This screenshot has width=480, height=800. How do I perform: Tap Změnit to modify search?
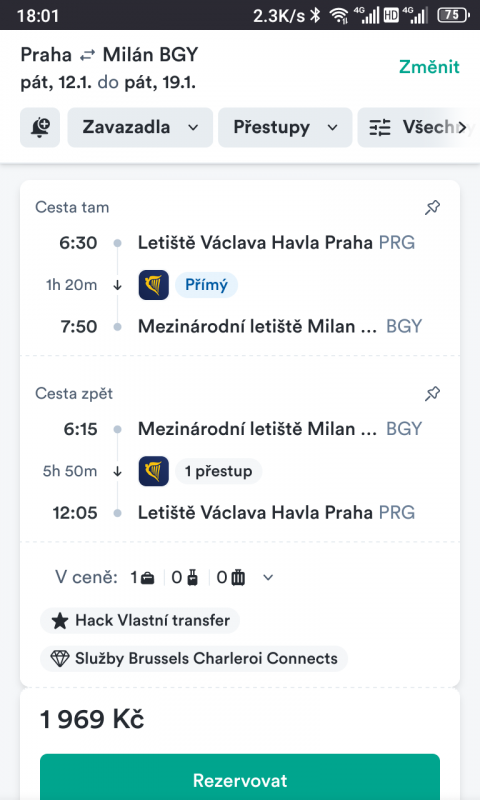pos(429,67)
